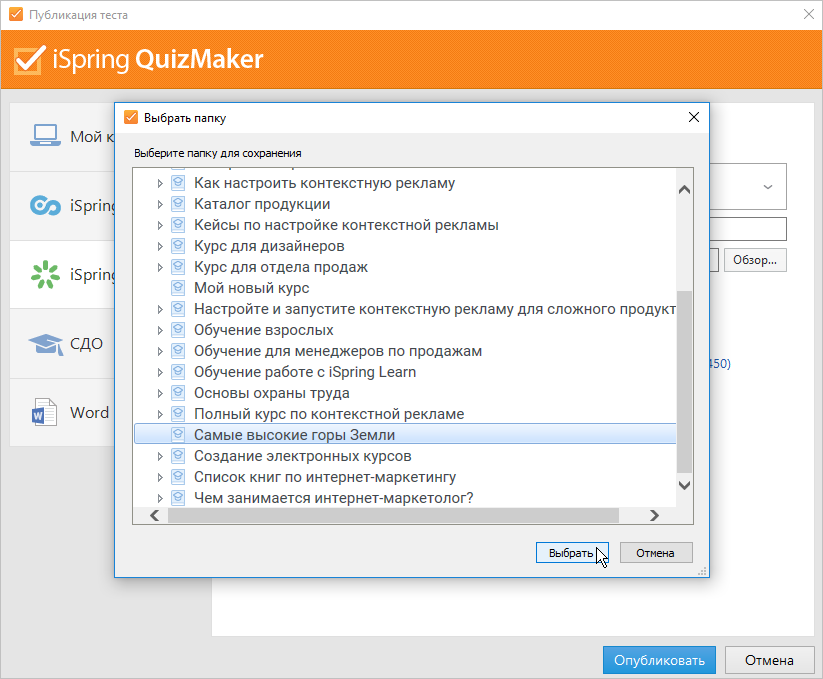Click course icon beside Мой новый курс
This screenshot has width=823, height=679.
pos(178,288)
